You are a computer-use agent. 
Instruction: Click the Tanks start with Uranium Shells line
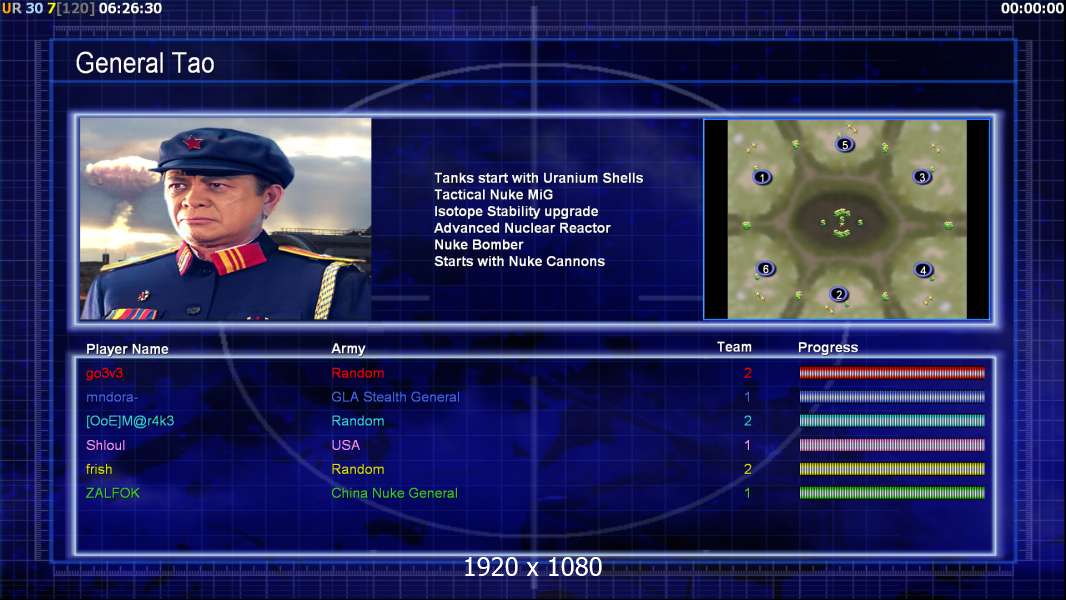538,178
